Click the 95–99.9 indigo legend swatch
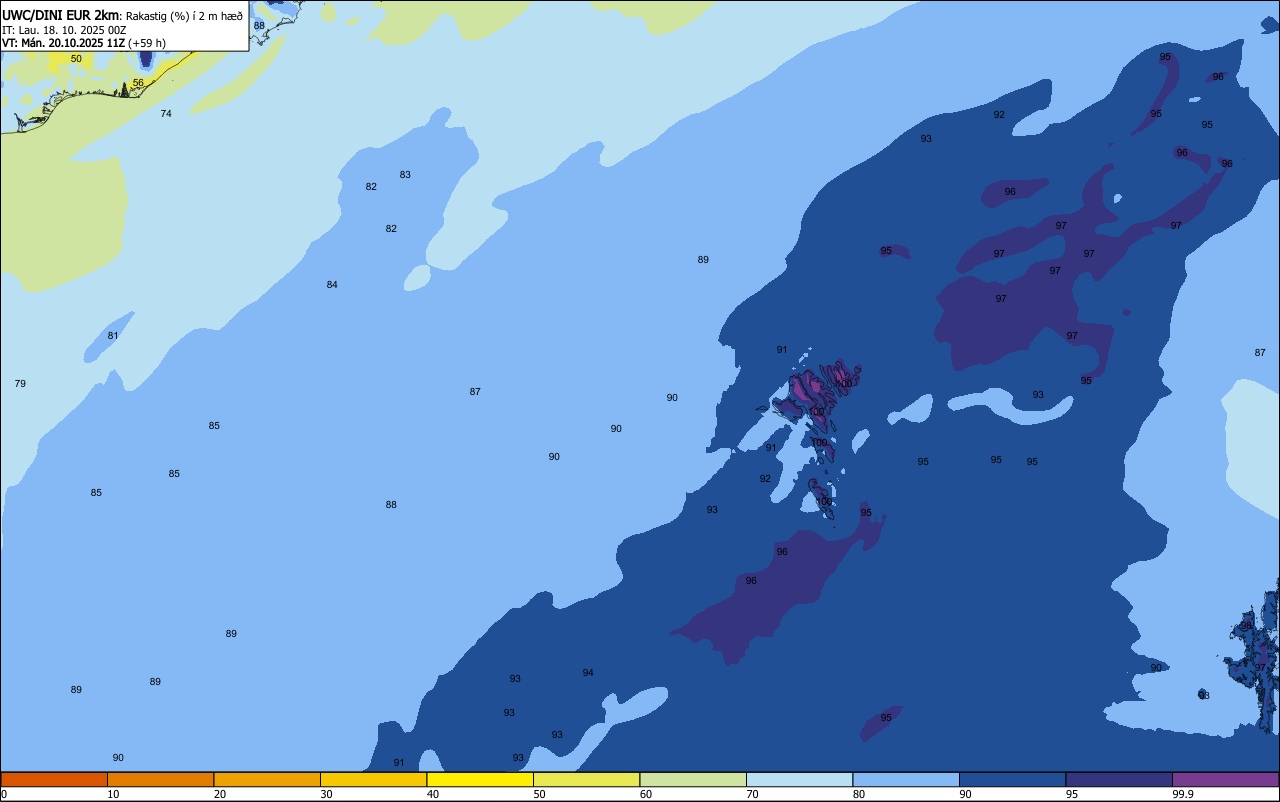Screen dimensions: 1280x802 pyautogui.click(x=1119, y=779)
